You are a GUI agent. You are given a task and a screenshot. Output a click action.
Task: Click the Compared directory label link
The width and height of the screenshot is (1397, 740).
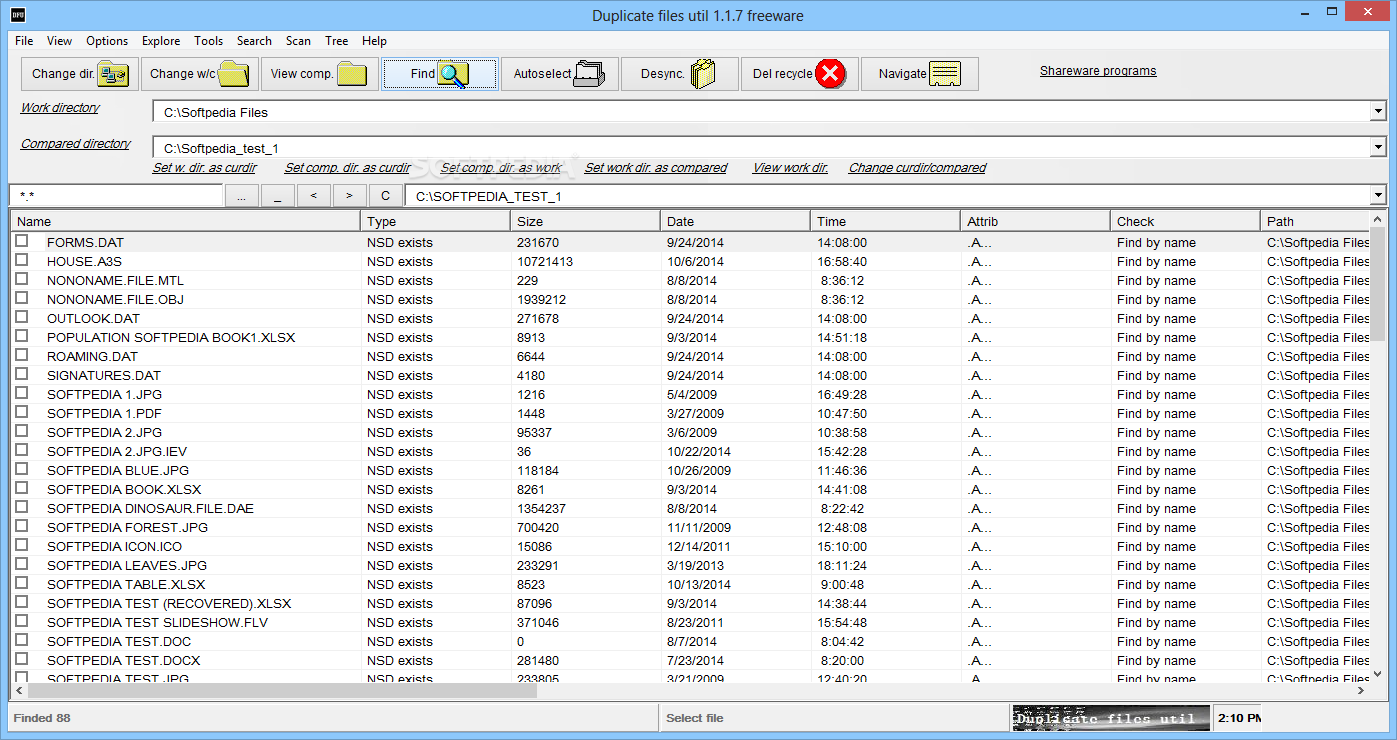pyautogui.click(x=76, y=144)
